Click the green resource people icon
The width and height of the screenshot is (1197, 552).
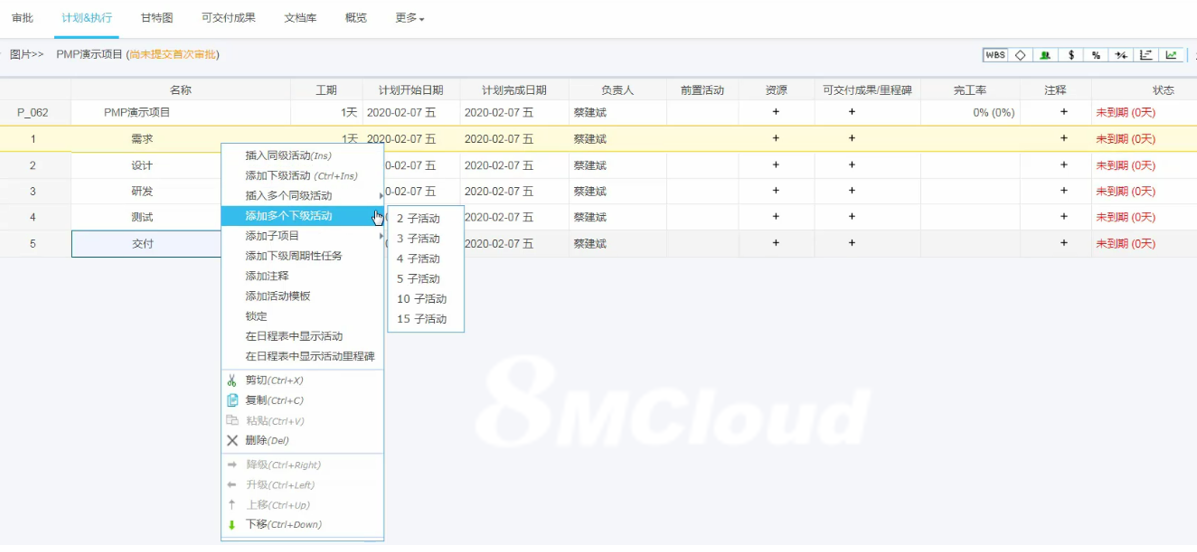click(1045, 55)
